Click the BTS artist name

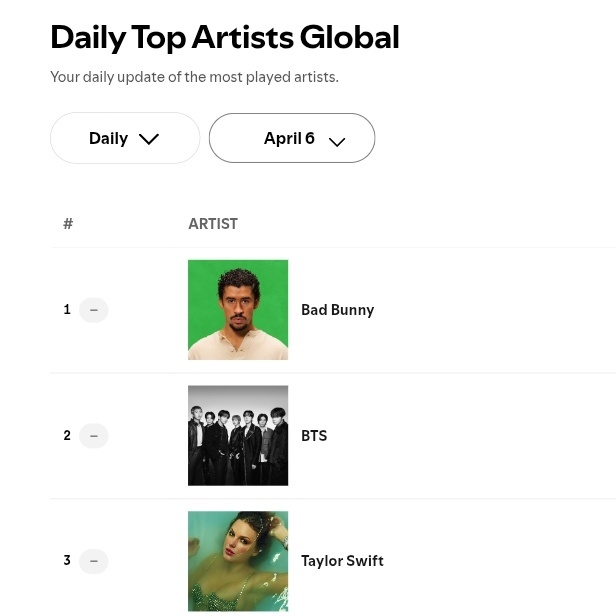click(314, 436)
